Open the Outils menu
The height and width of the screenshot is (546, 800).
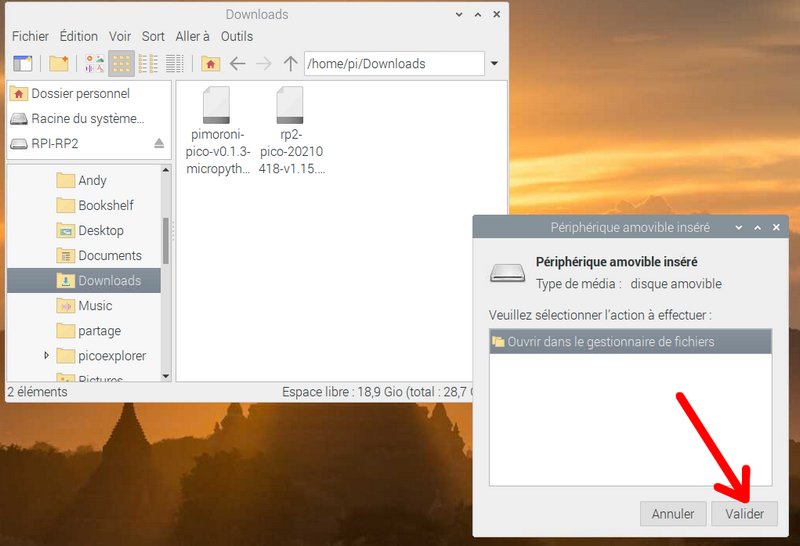tap(237, 36)
